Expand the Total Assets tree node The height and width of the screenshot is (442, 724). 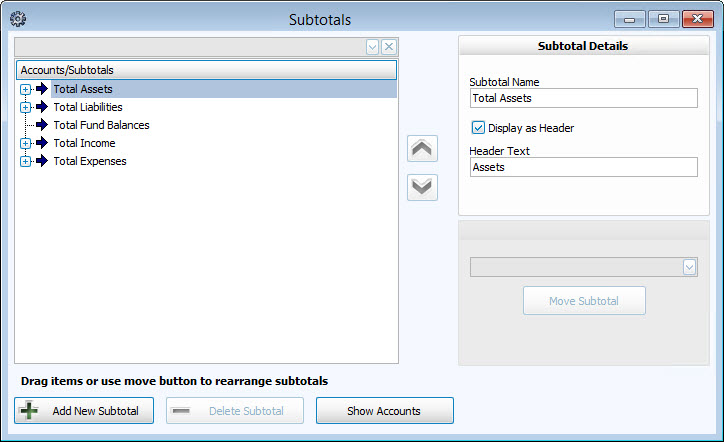[25, 89]
